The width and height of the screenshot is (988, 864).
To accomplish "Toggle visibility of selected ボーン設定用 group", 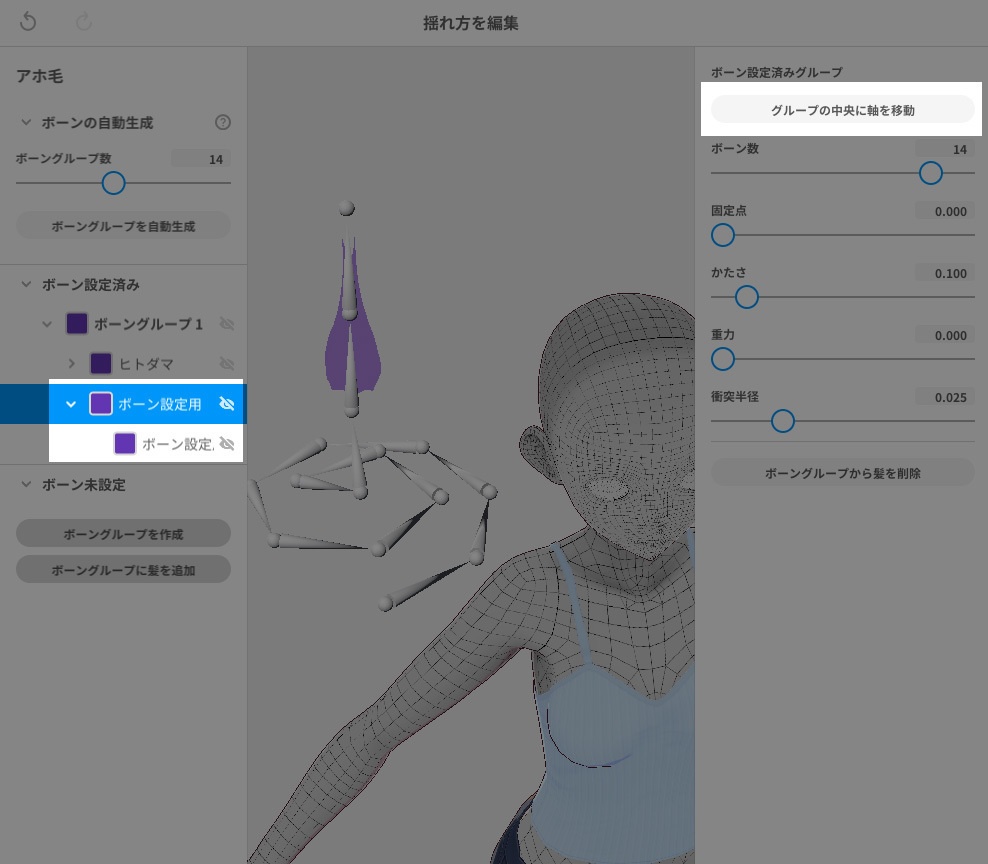I will coord(227,403).
